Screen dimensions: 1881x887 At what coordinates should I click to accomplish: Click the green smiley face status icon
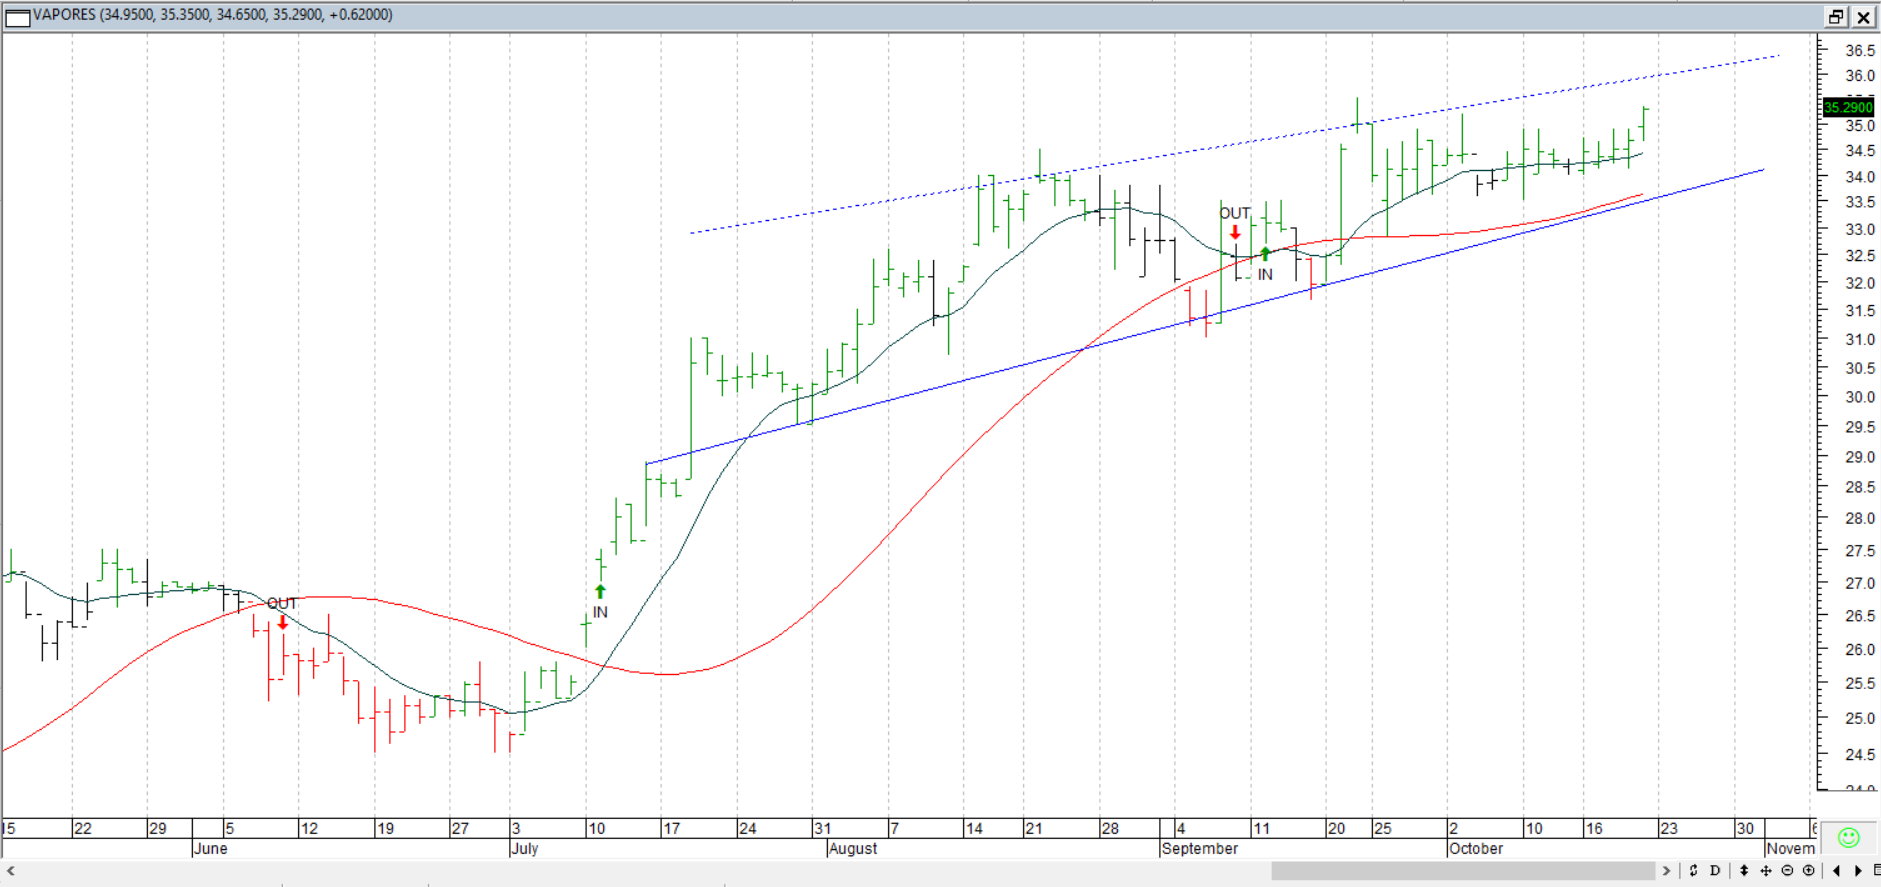coord(1848,838)
